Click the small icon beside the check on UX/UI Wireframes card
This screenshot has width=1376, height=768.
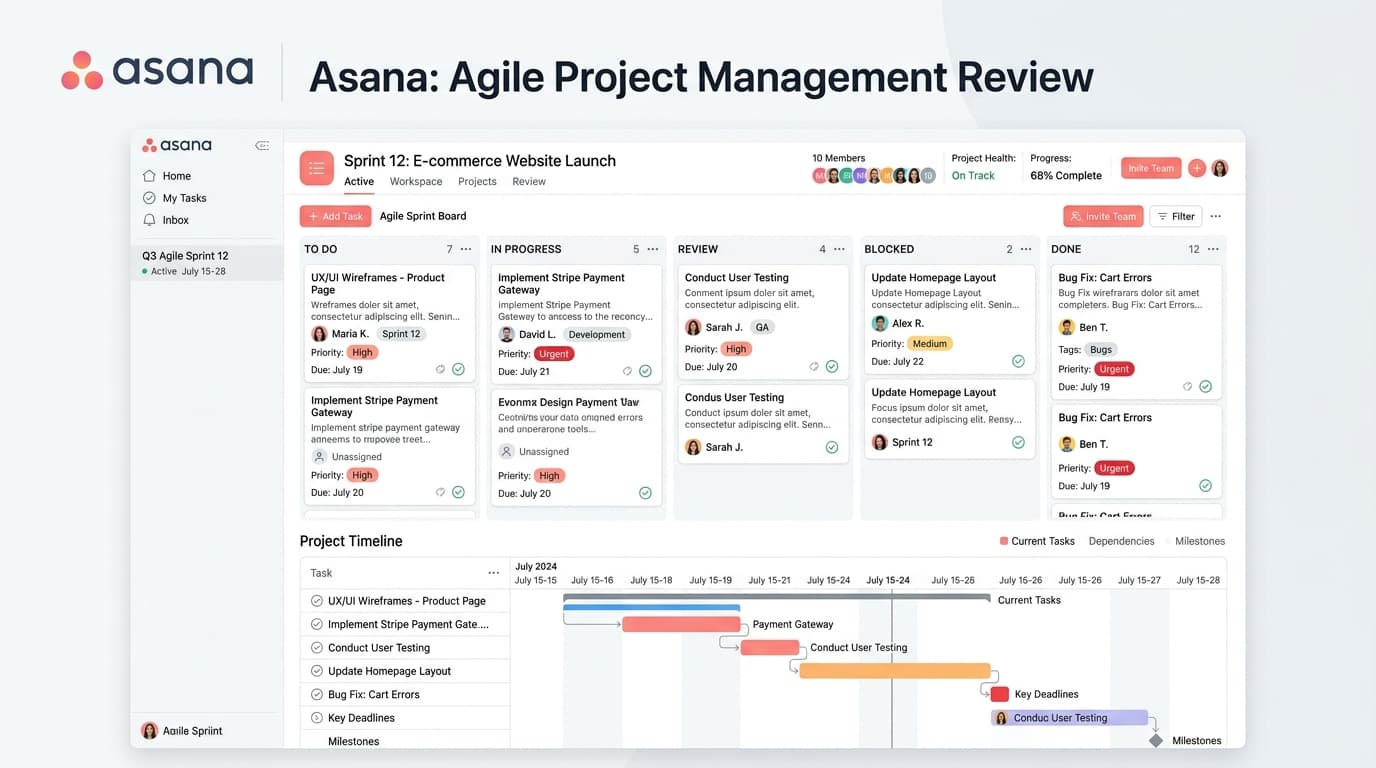(440, 369)
